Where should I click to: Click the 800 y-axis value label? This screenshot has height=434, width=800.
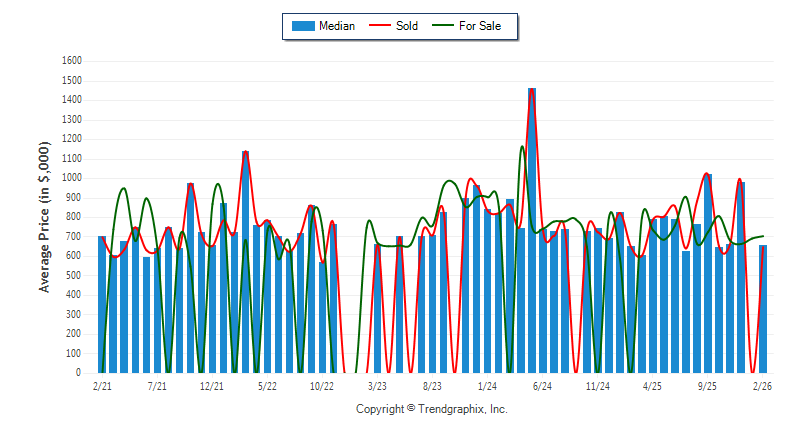73,217
